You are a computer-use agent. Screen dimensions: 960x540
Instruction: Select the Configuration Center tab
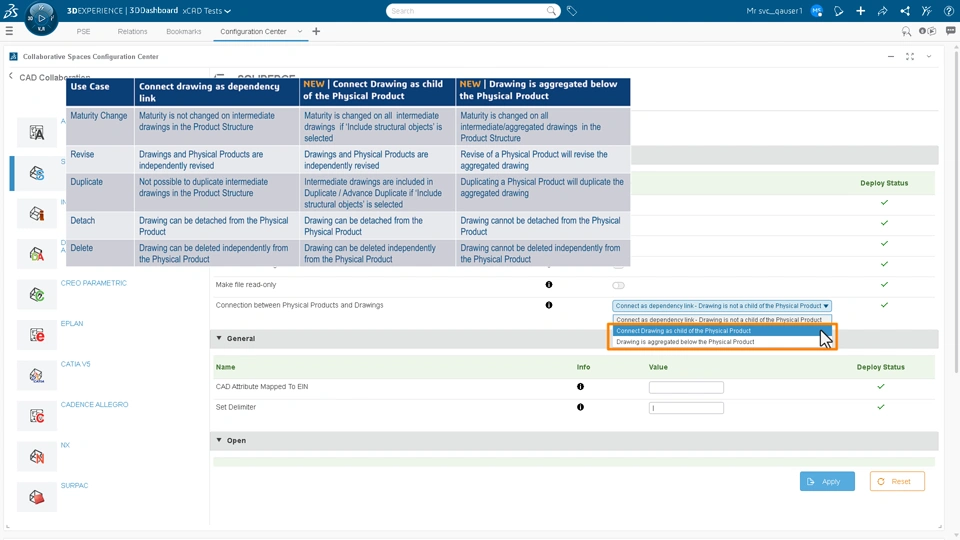253,31
